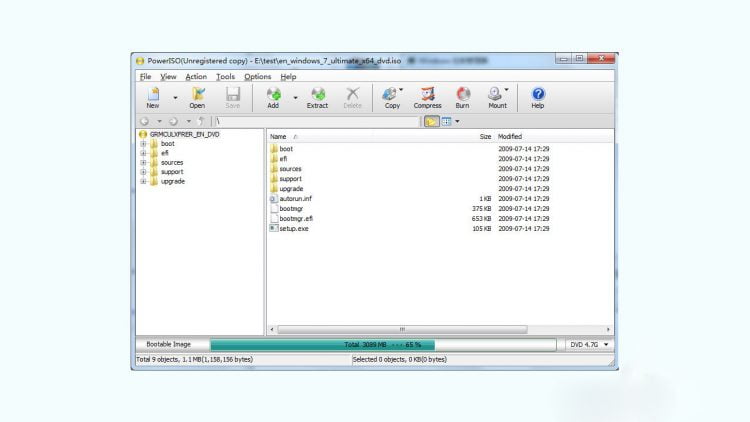750x422 pixels.
Task: Open the File menu
Action: pyautogui.click(x=145, y=77)
